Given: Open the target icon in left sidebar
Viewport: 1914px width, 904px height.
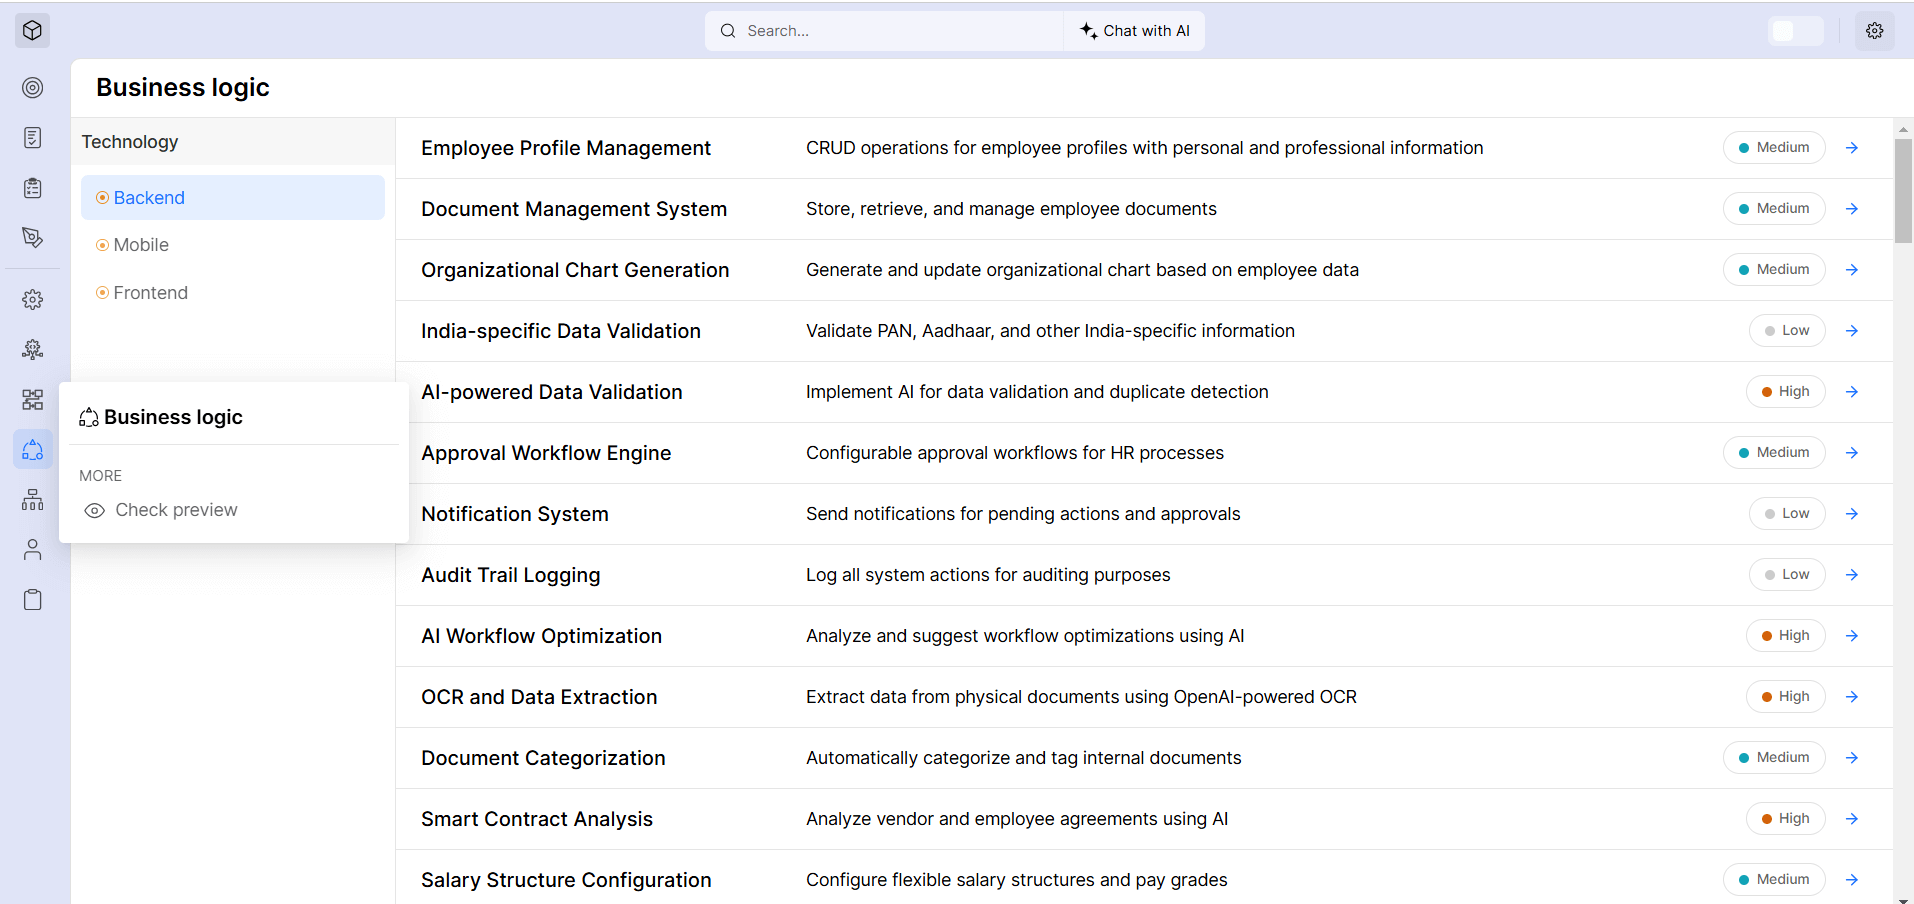Looking at the screenshot, I should (33, 88).
